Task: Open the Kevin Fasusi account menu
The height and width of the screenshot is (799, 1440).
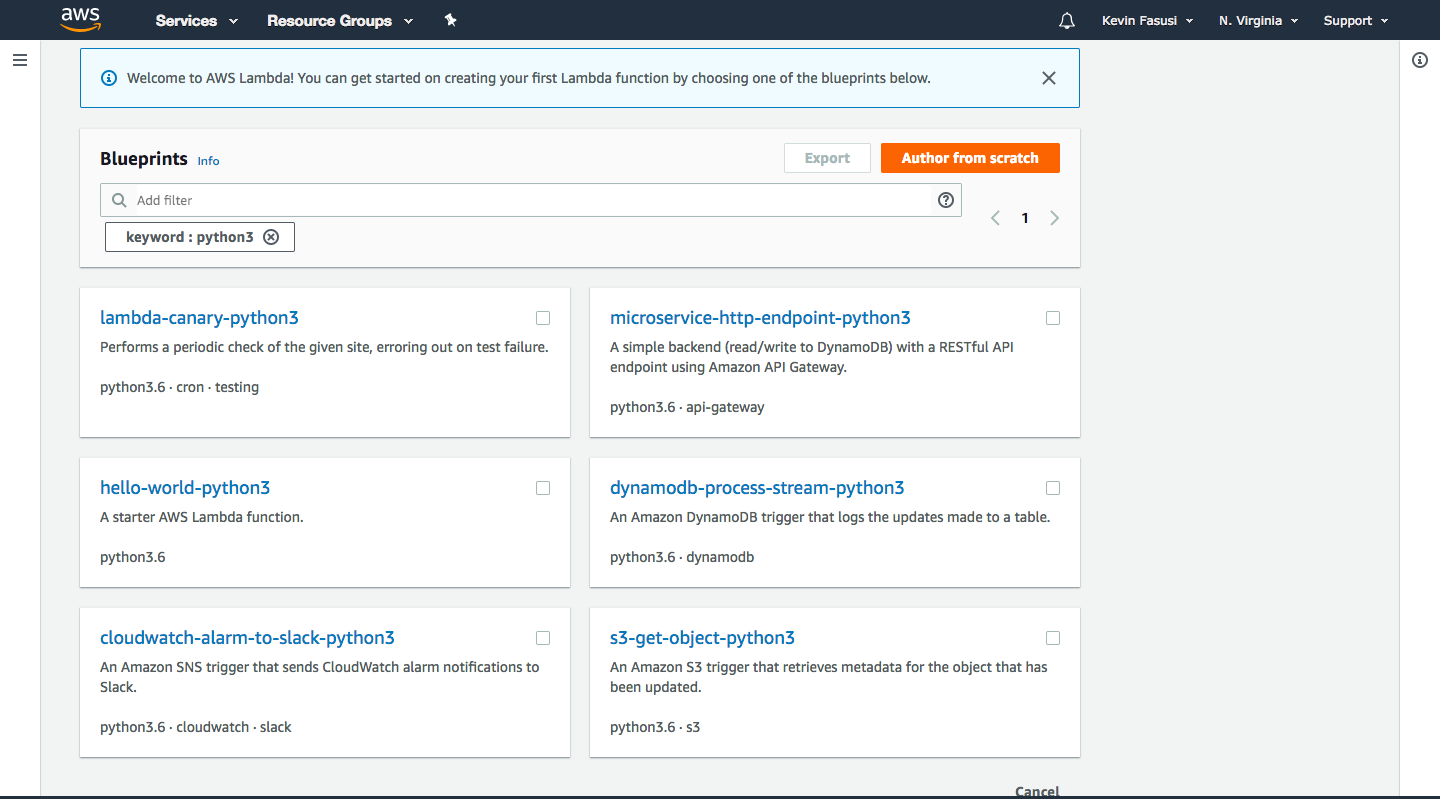Action: coord(1147,20)
